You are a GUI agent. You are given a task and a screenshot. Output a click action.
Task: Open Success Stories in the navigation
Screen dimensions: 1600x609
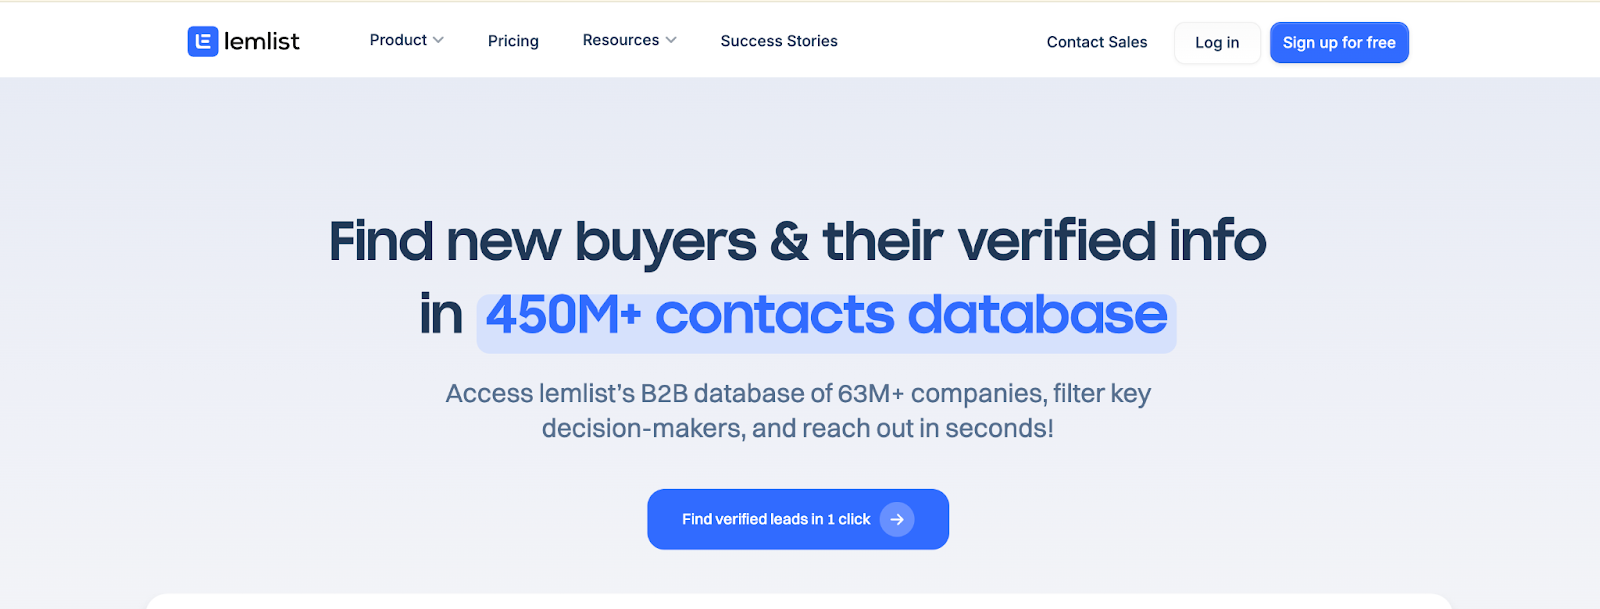pos(779,41)
